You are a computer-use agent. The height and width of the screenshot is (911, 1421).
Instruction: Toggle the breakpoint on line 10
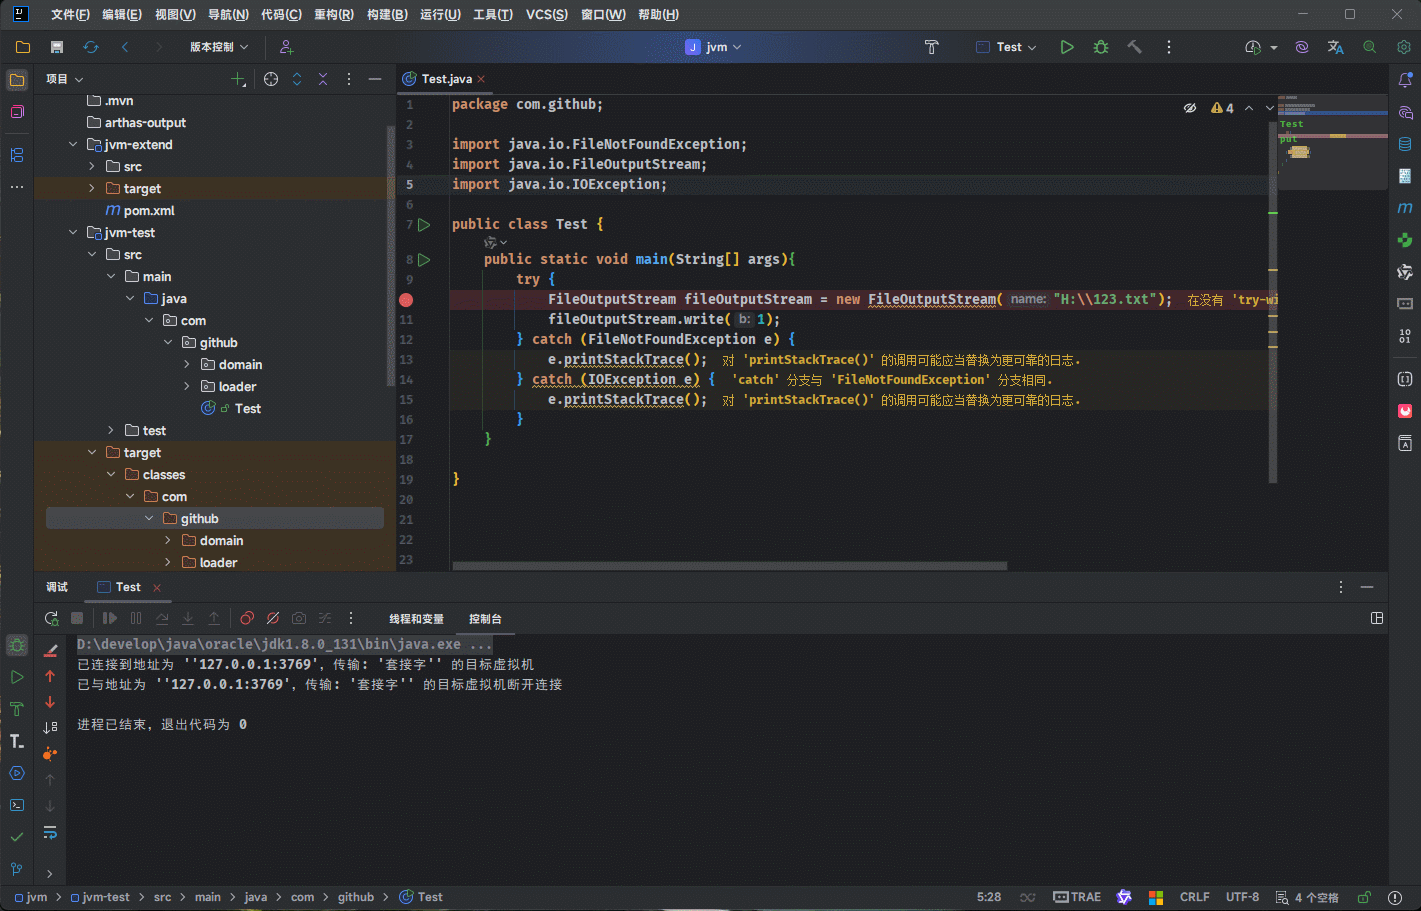406,300
